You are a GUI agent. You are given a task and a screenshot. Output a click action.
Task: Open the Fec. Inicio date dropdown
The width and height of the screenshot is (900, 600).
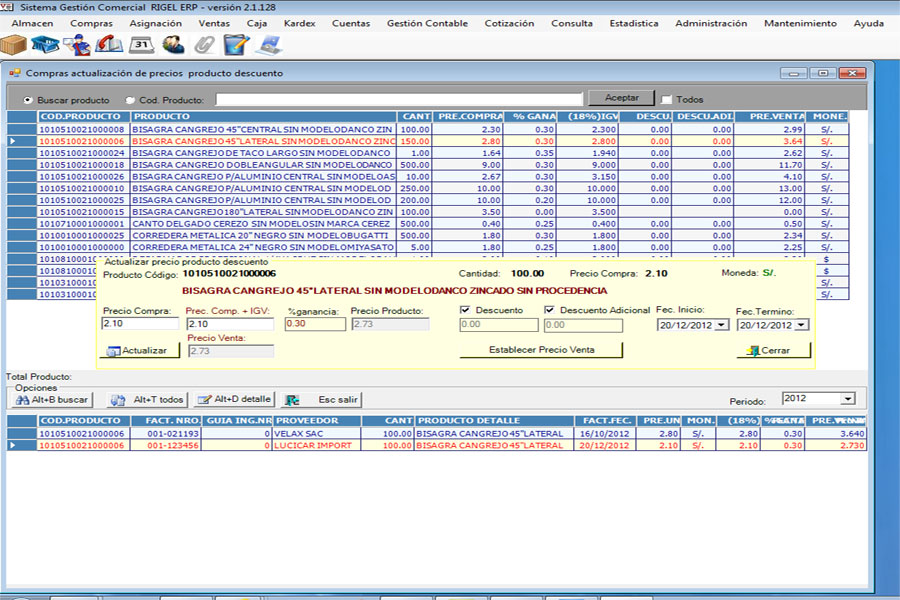tap(722, 325)
